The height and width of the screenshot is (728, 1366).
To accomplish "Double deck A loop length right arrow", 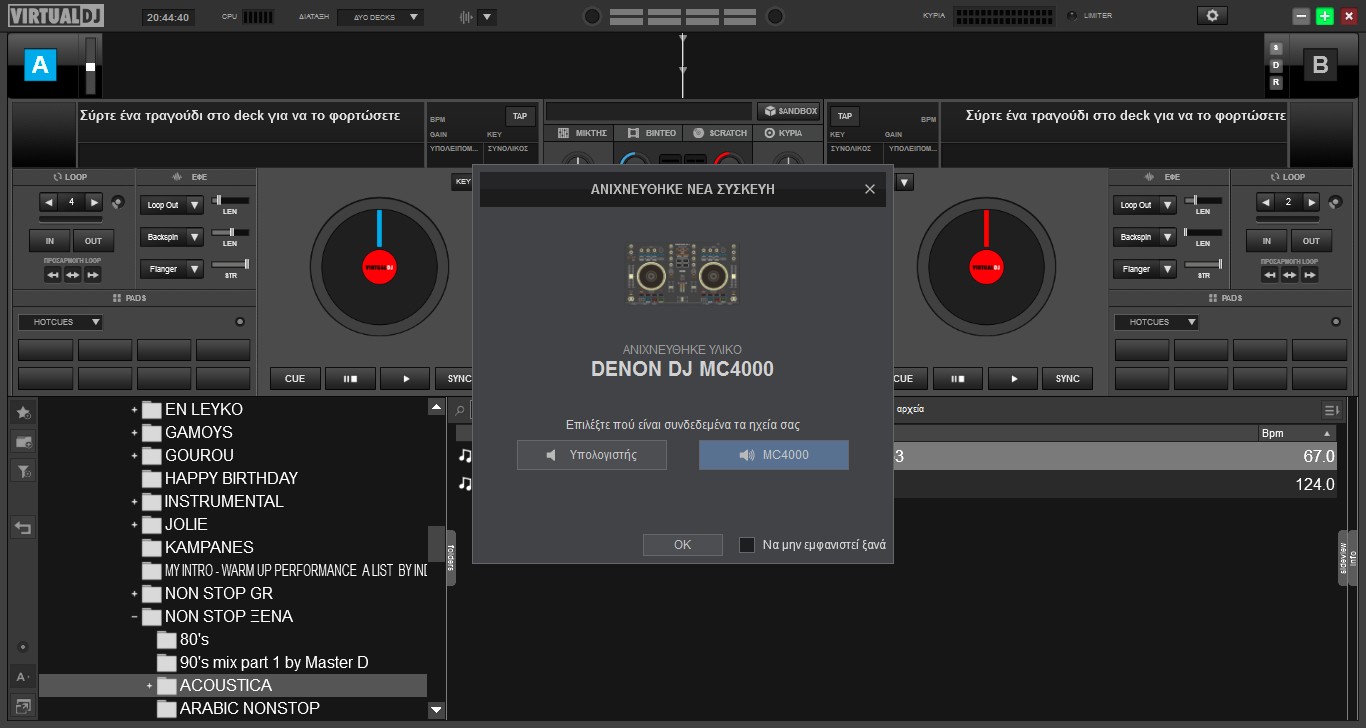I will [94, 202].
